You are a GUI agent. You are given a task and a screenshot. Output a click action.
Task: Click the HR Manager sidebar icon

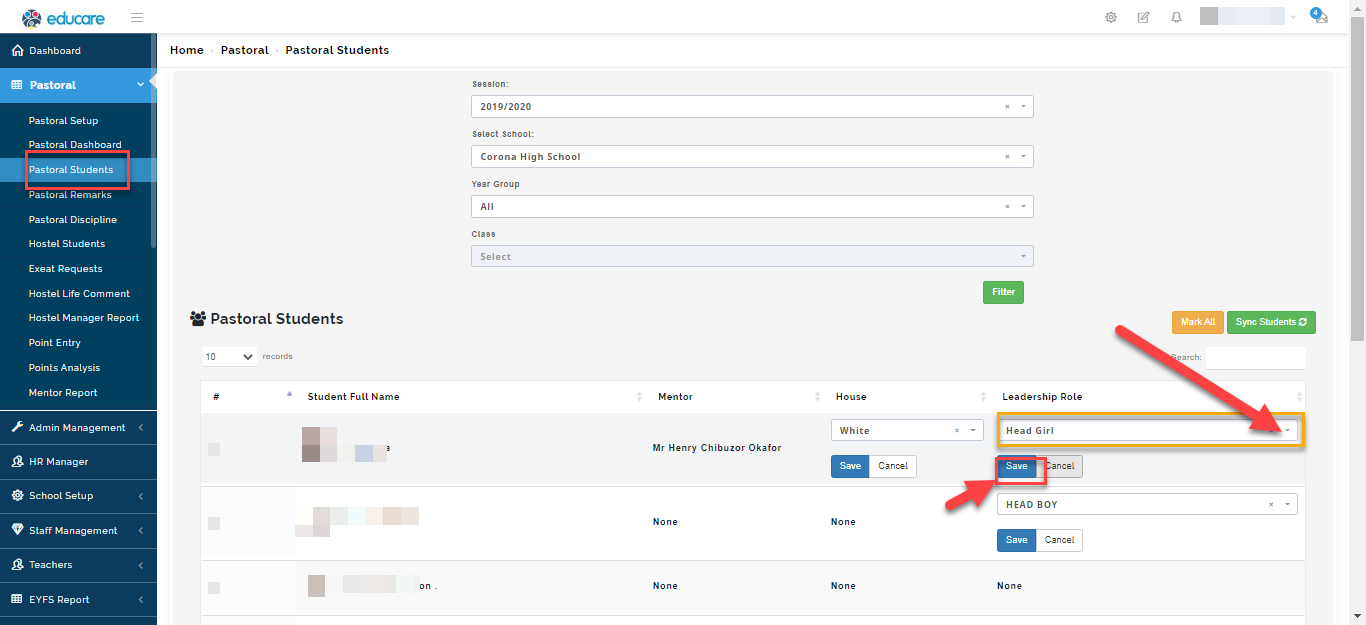(x=18, y=462)
